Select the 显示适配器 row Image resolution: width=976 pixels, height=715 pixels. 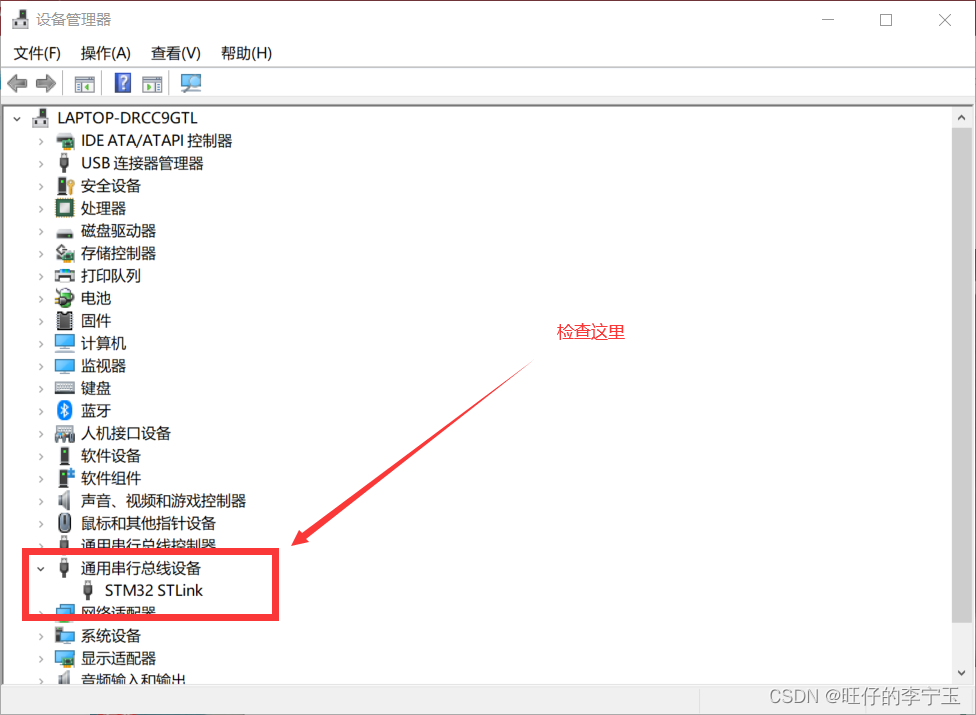coord(118,658)
